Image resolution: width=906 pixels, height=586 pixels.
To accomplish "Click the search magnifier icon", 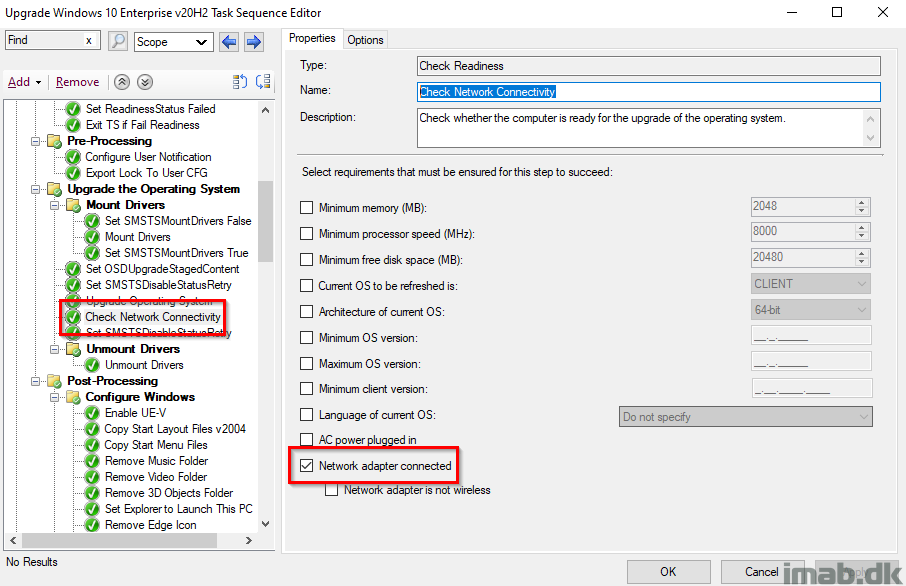I will pos(118,42).
